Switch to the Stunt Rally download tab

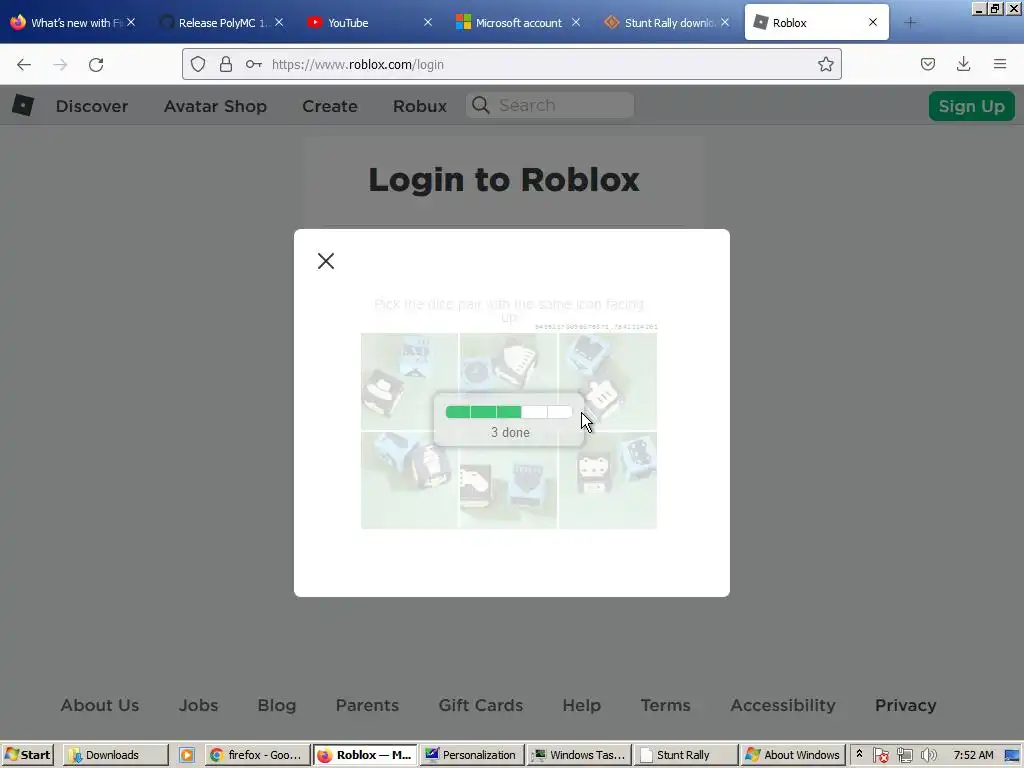(667, 22)
